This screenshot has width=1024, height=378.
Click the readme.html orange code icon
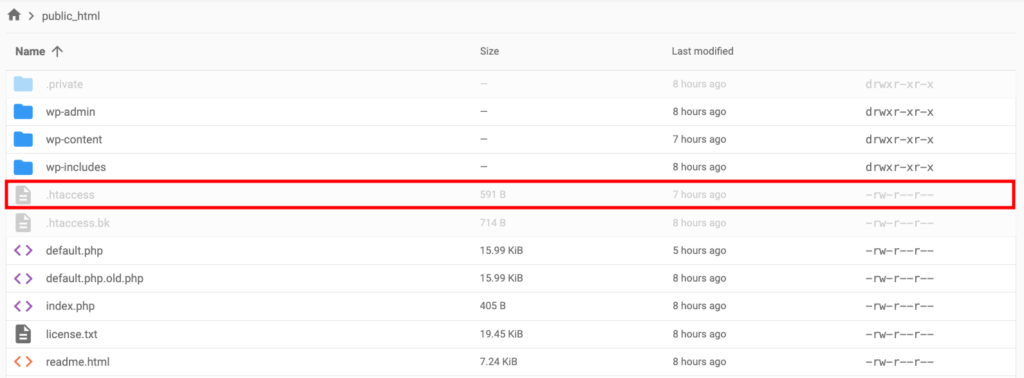[x=24, y=361]
